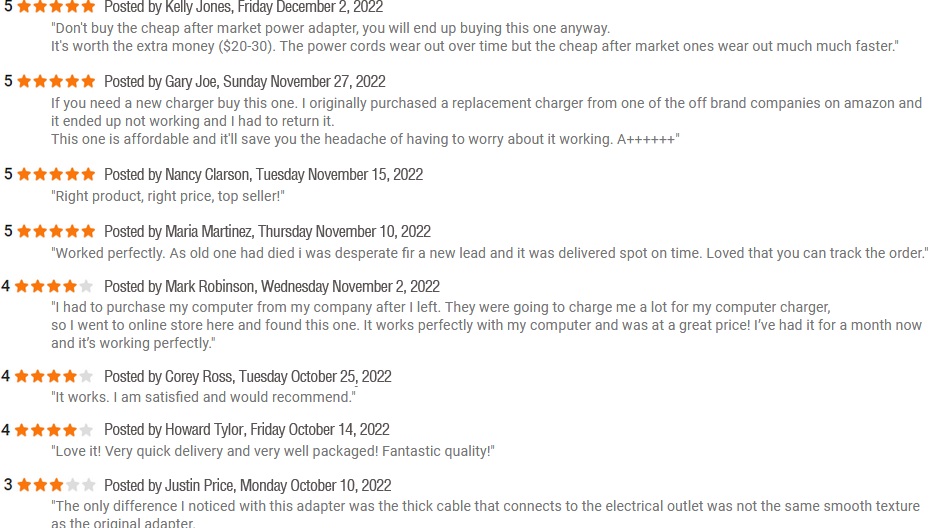Click the empty fifth star on Mark Robinson's review
934x528 pixels.
click(86, 286)
